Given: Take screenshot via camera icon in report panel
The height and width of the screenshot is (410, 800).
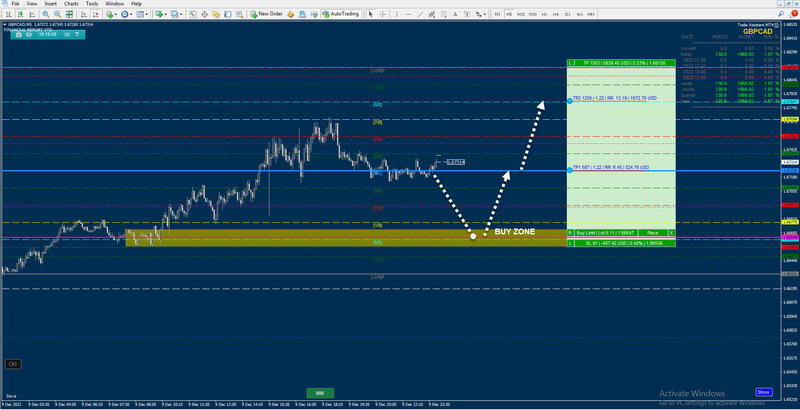Looking at the screenshot, I should (x=19, y=35).
